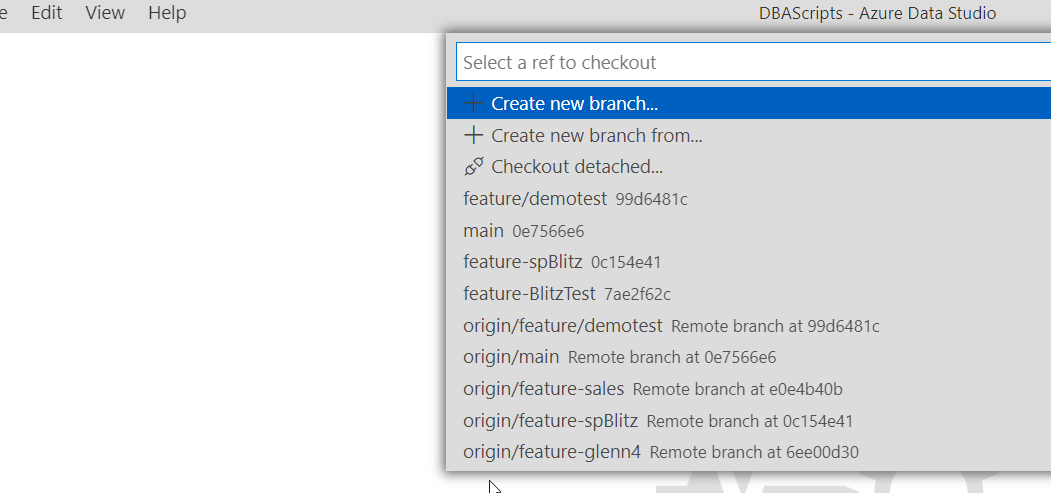This screenshot has width=1051, height=493.
Task: Pick the feature-spBlitz local branch
Action: [523, 263]
